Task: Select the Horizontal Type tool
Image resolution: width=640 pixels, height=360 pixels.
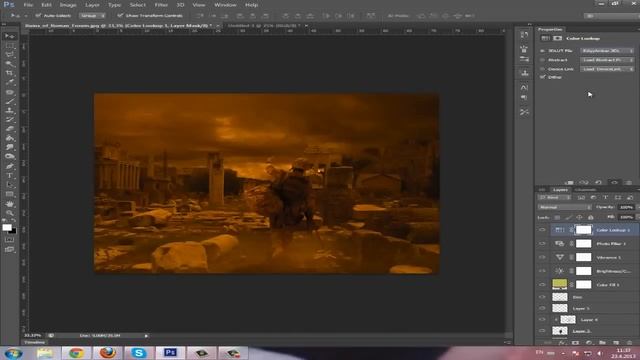Action: [x=9, y=176]
